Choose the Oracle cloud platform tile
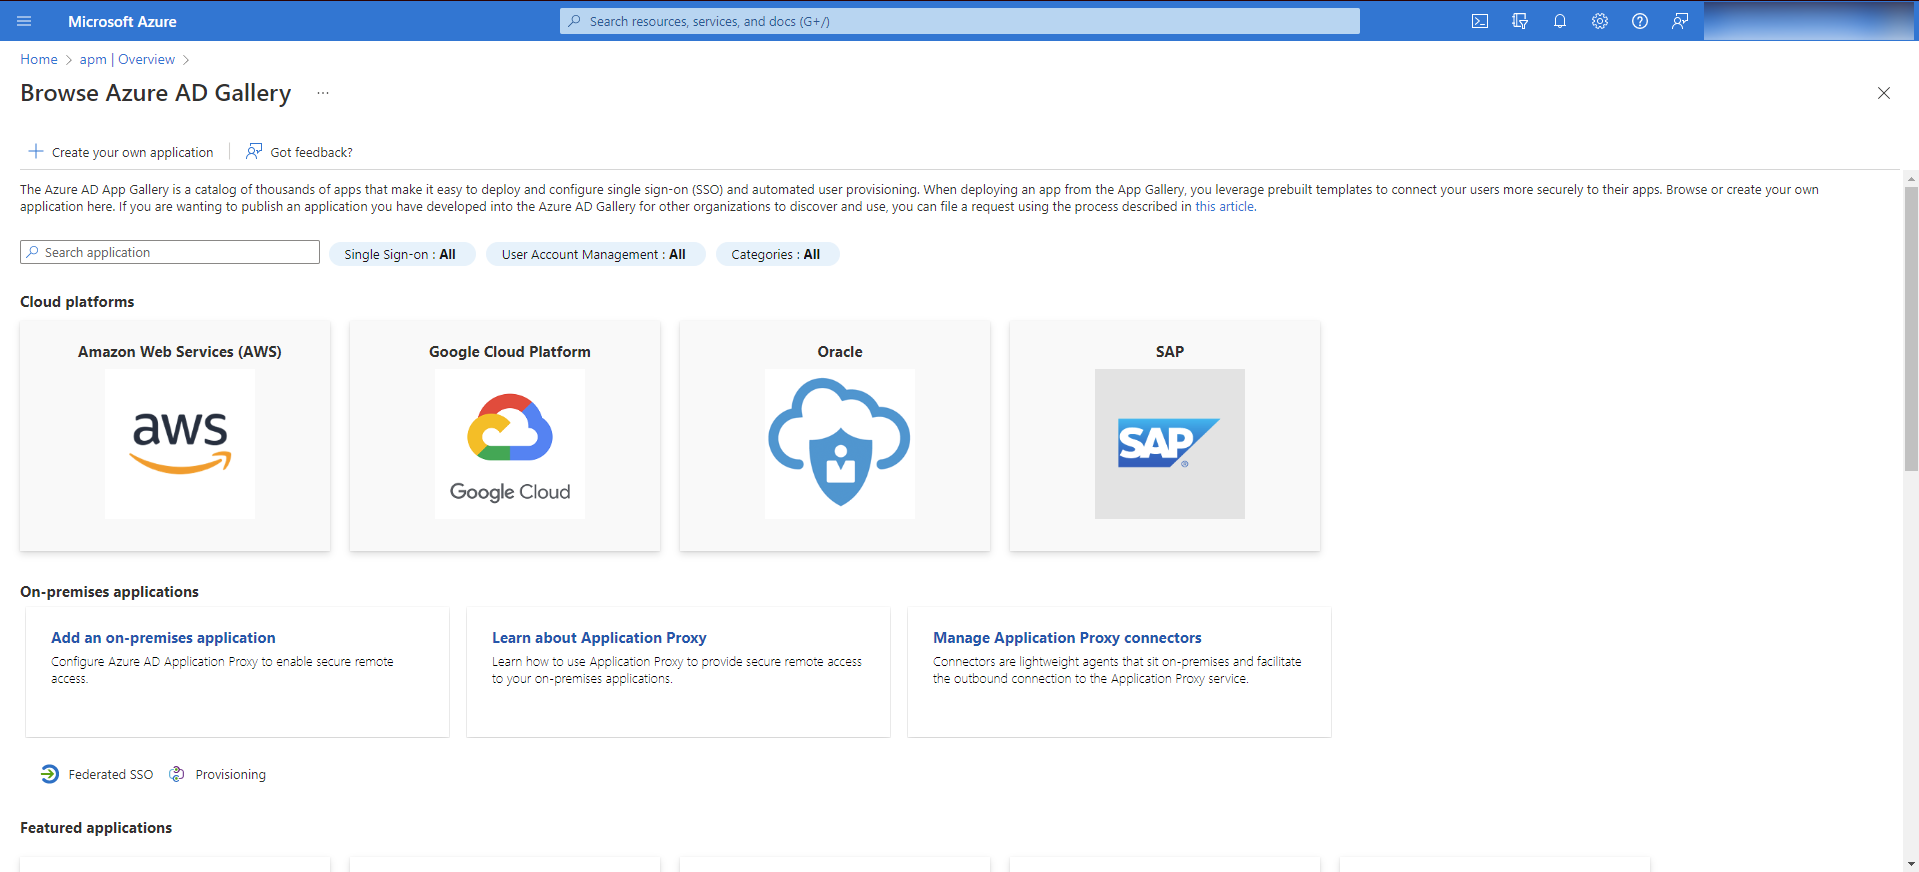This screenshot has width=1919, height=872. (835, 436)
